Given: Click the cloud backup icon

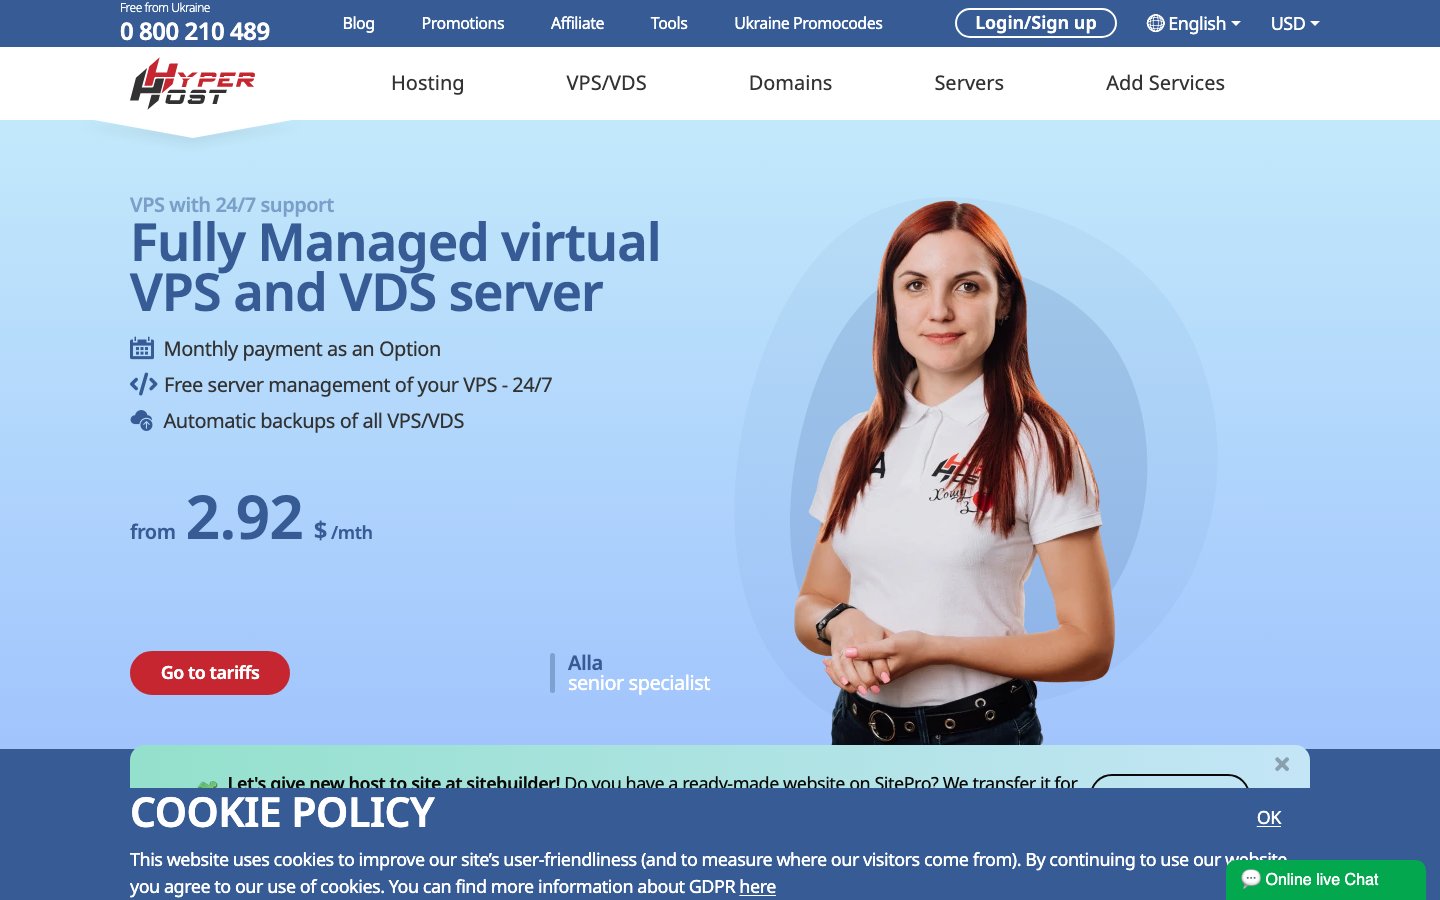Looking at the screenshot, I should [142, 420].
